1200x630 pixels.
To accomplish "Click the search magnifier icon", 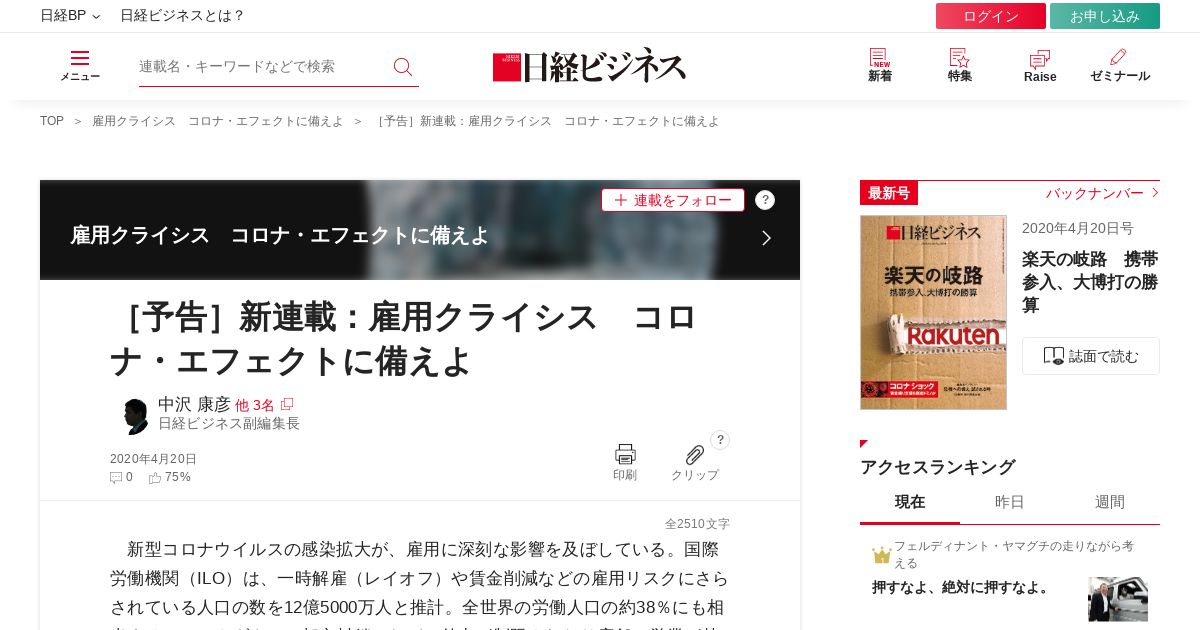I will point(403,67).
